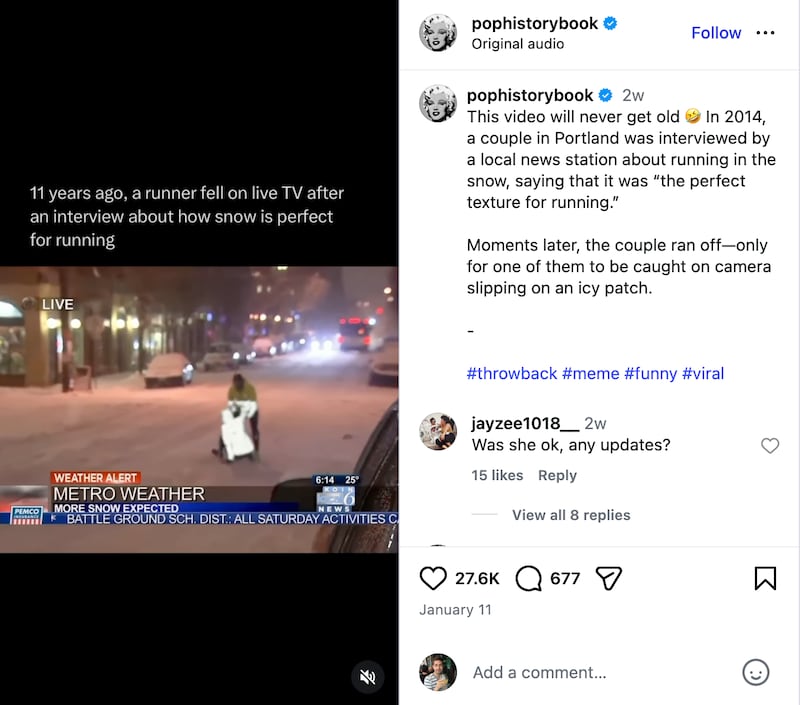The image size is (800, 705).
Task: Open comments via speech bubble icon
Action: 528,578
